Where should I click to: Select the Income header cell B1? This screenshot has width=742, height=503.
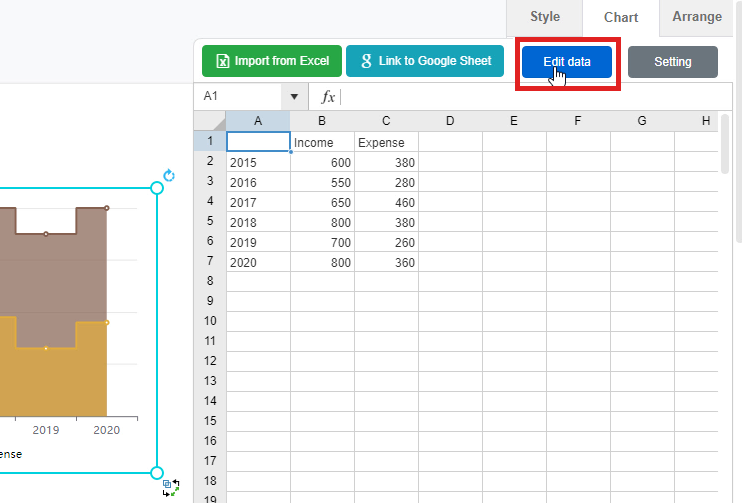point(322,142)
